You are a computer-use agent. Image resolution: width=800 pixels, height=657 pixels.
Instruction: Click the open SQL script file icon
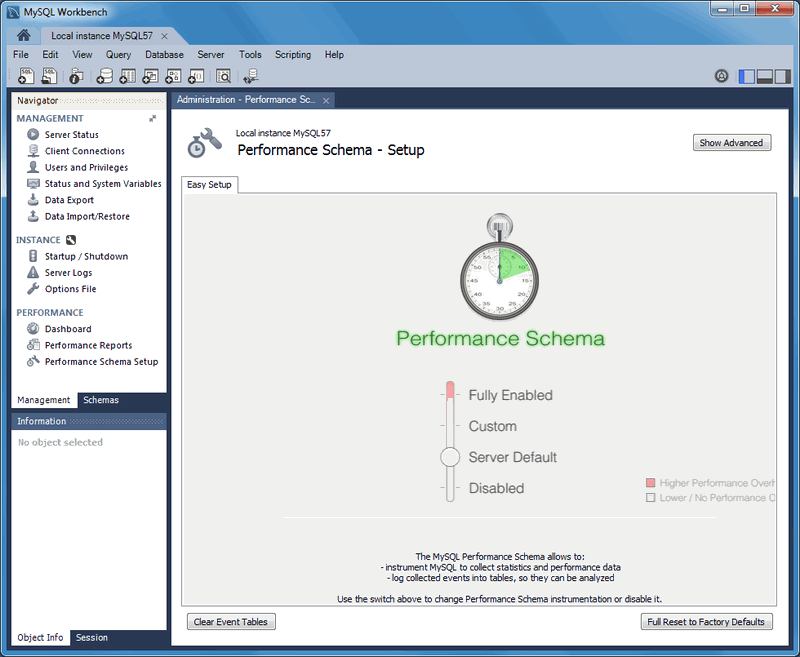tap(47, 76)
